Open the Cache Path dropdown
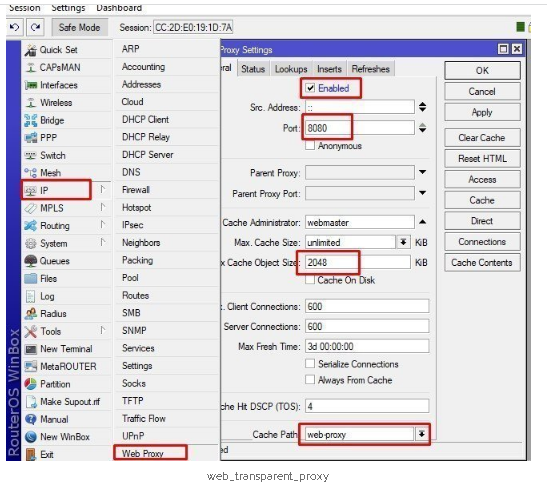 pyautogui.click(x=422, y=434)
